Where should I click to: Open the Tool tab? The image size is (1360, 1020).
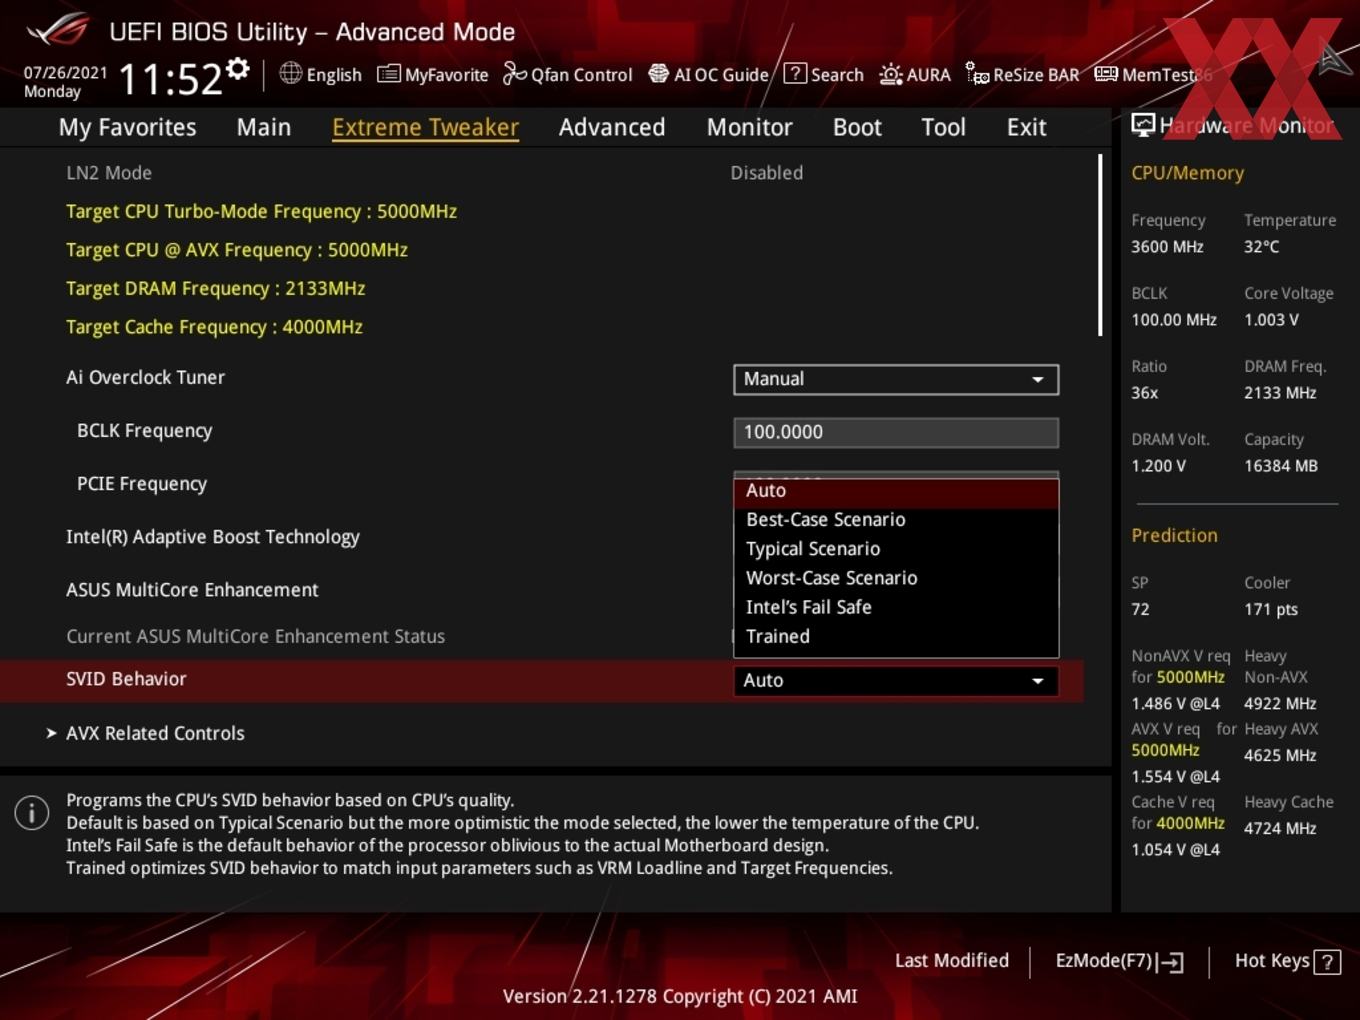click(x=943, y=127)
